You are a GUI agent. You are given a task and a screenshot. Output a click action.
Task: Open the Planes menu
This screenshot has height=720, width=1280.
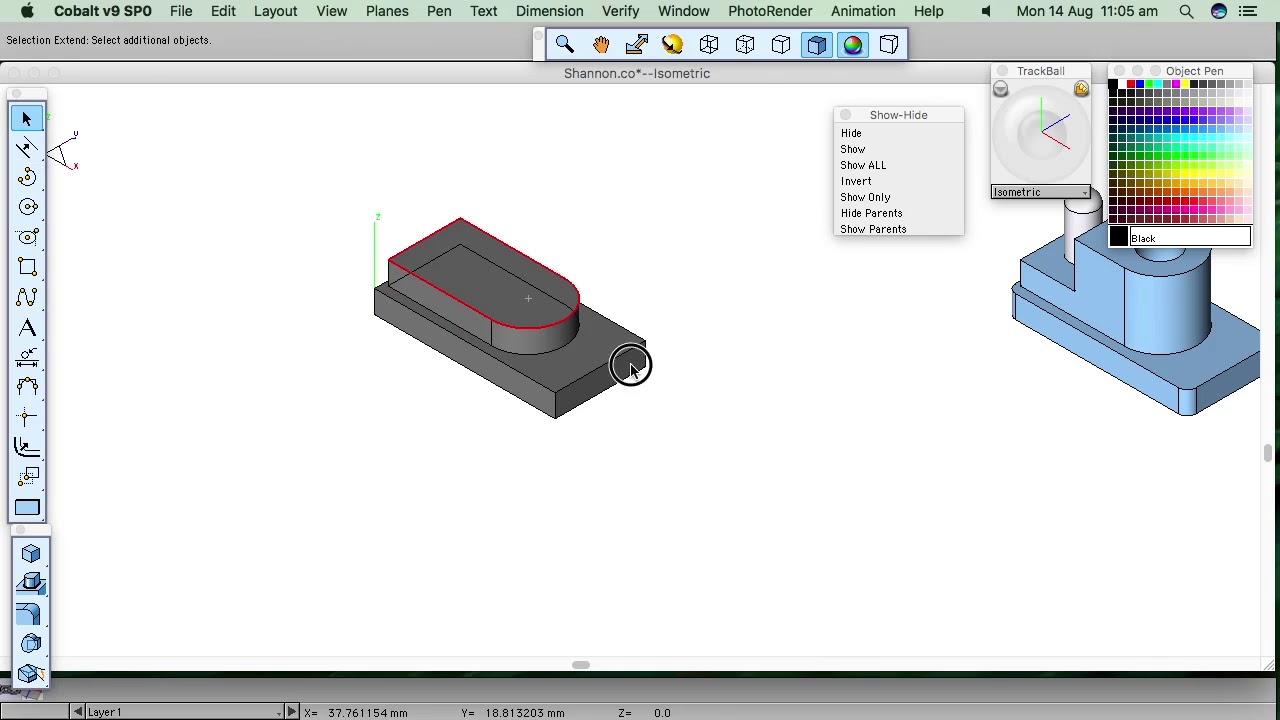(387, 11)
